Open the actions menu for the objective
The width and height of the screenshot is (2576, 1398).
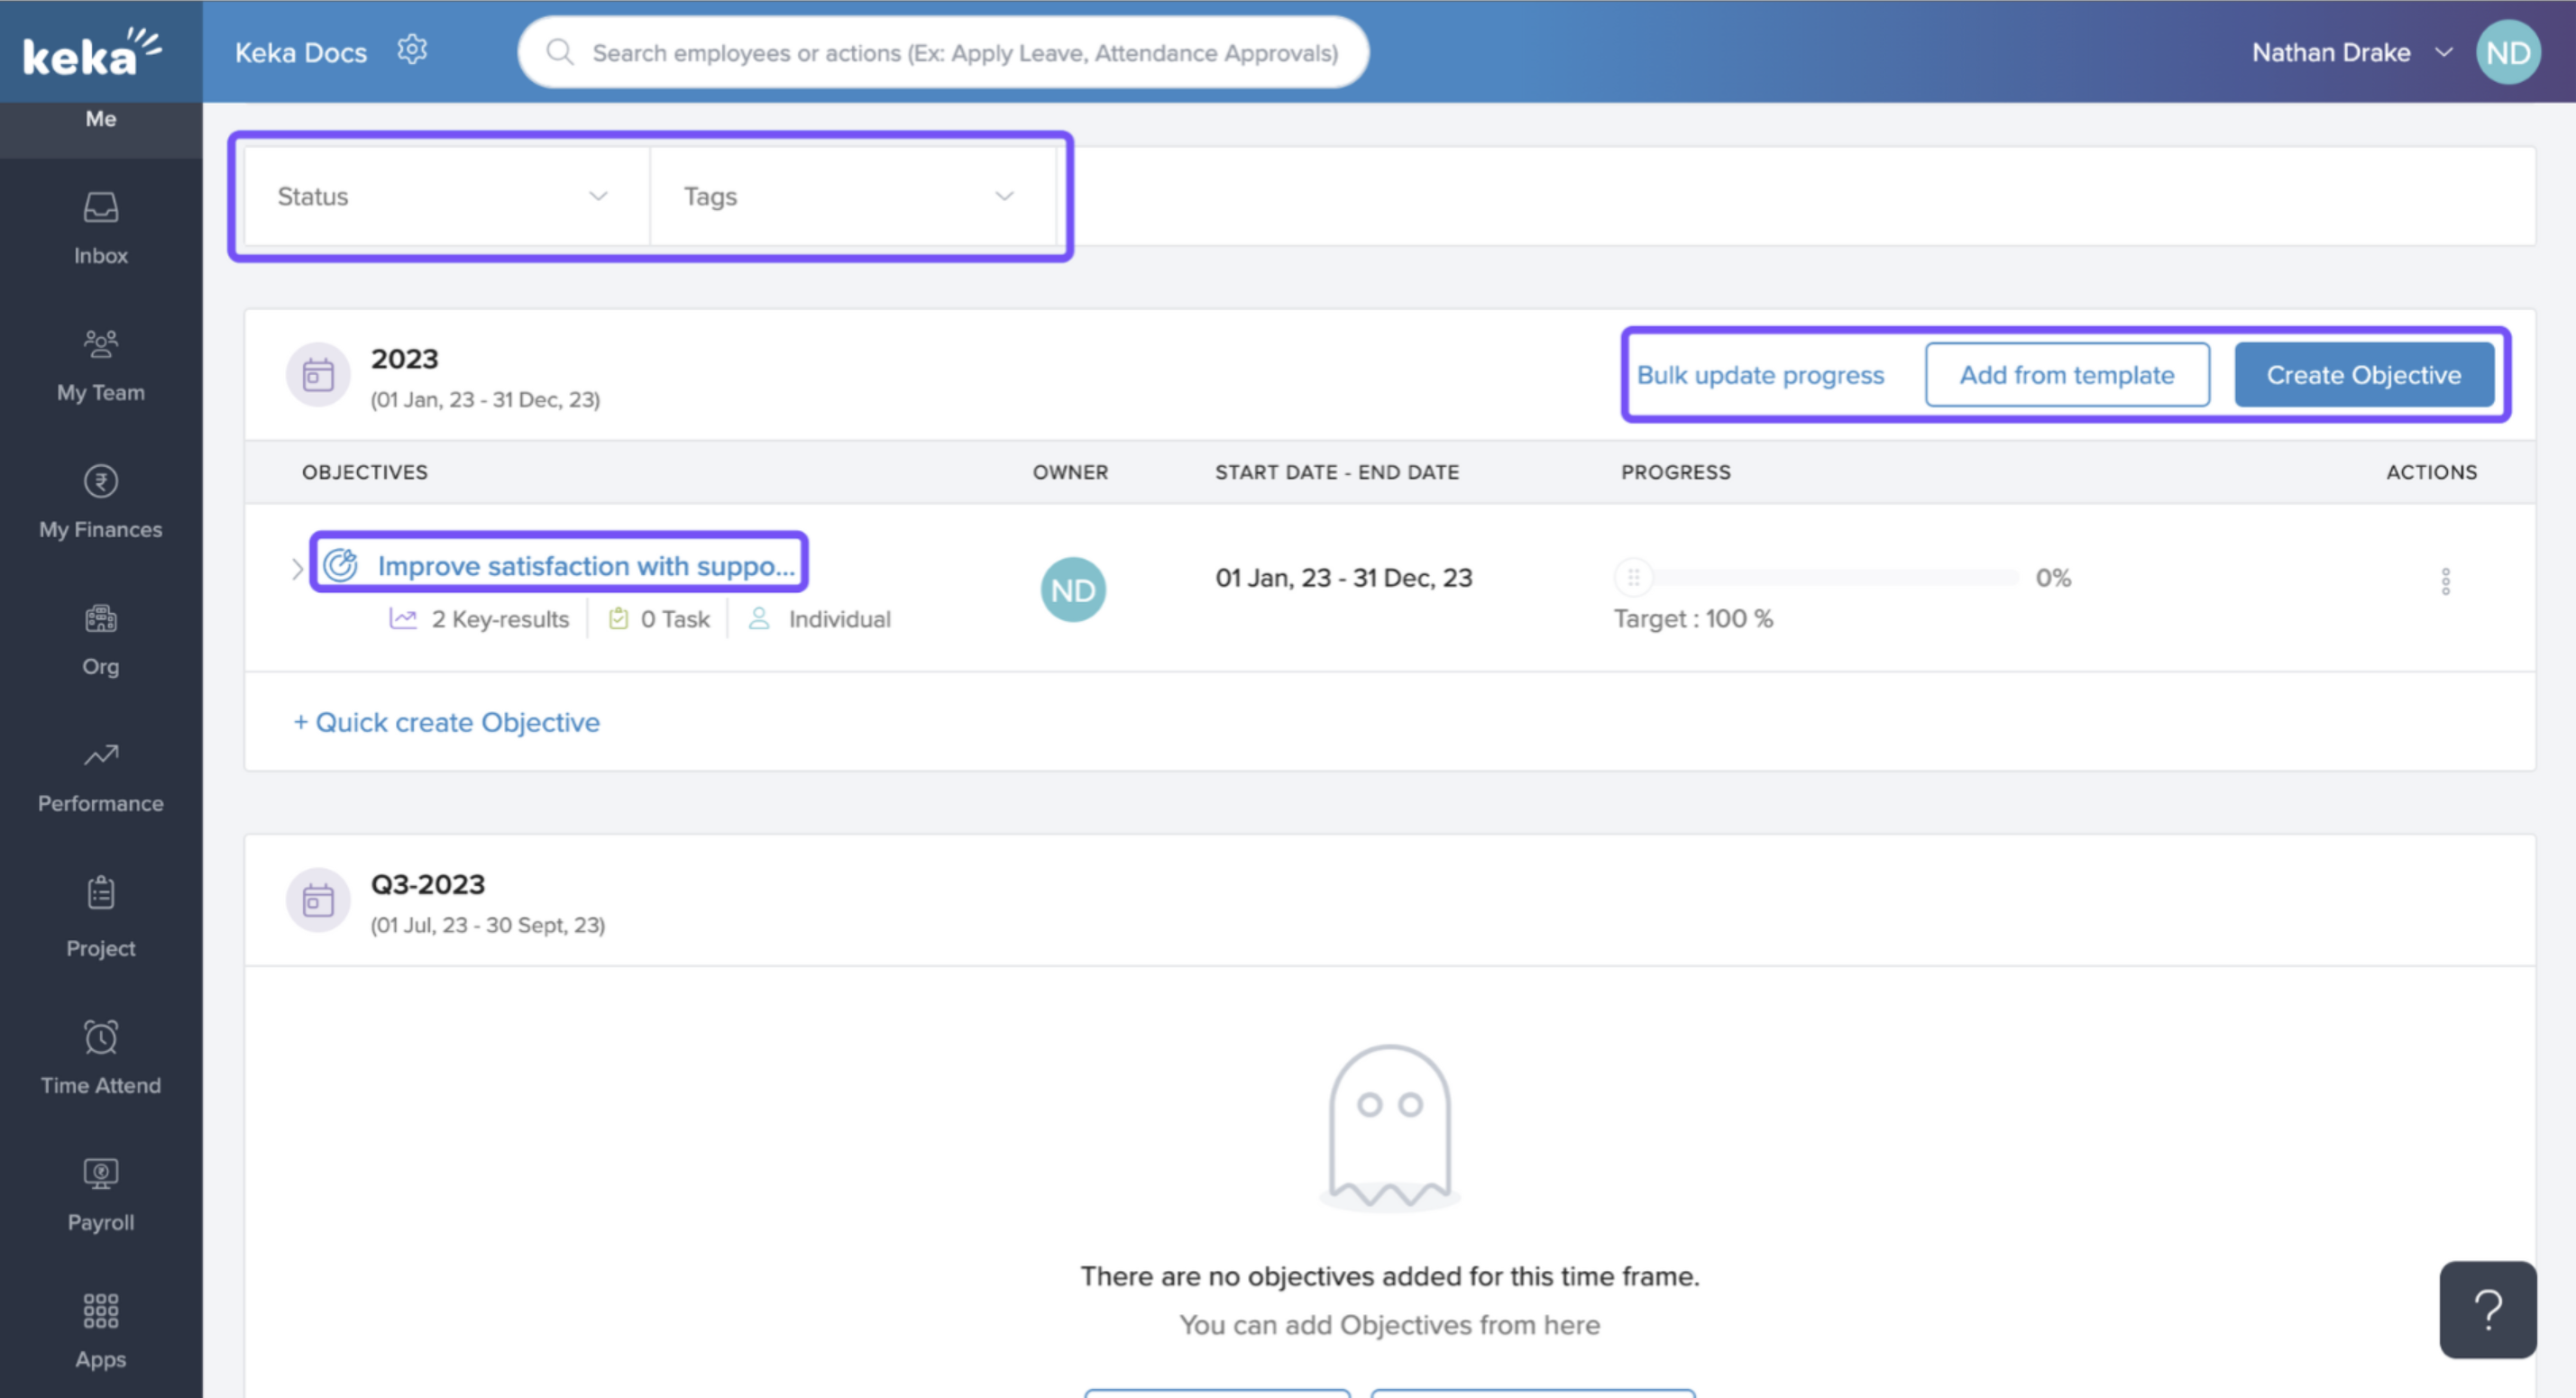2447,580
